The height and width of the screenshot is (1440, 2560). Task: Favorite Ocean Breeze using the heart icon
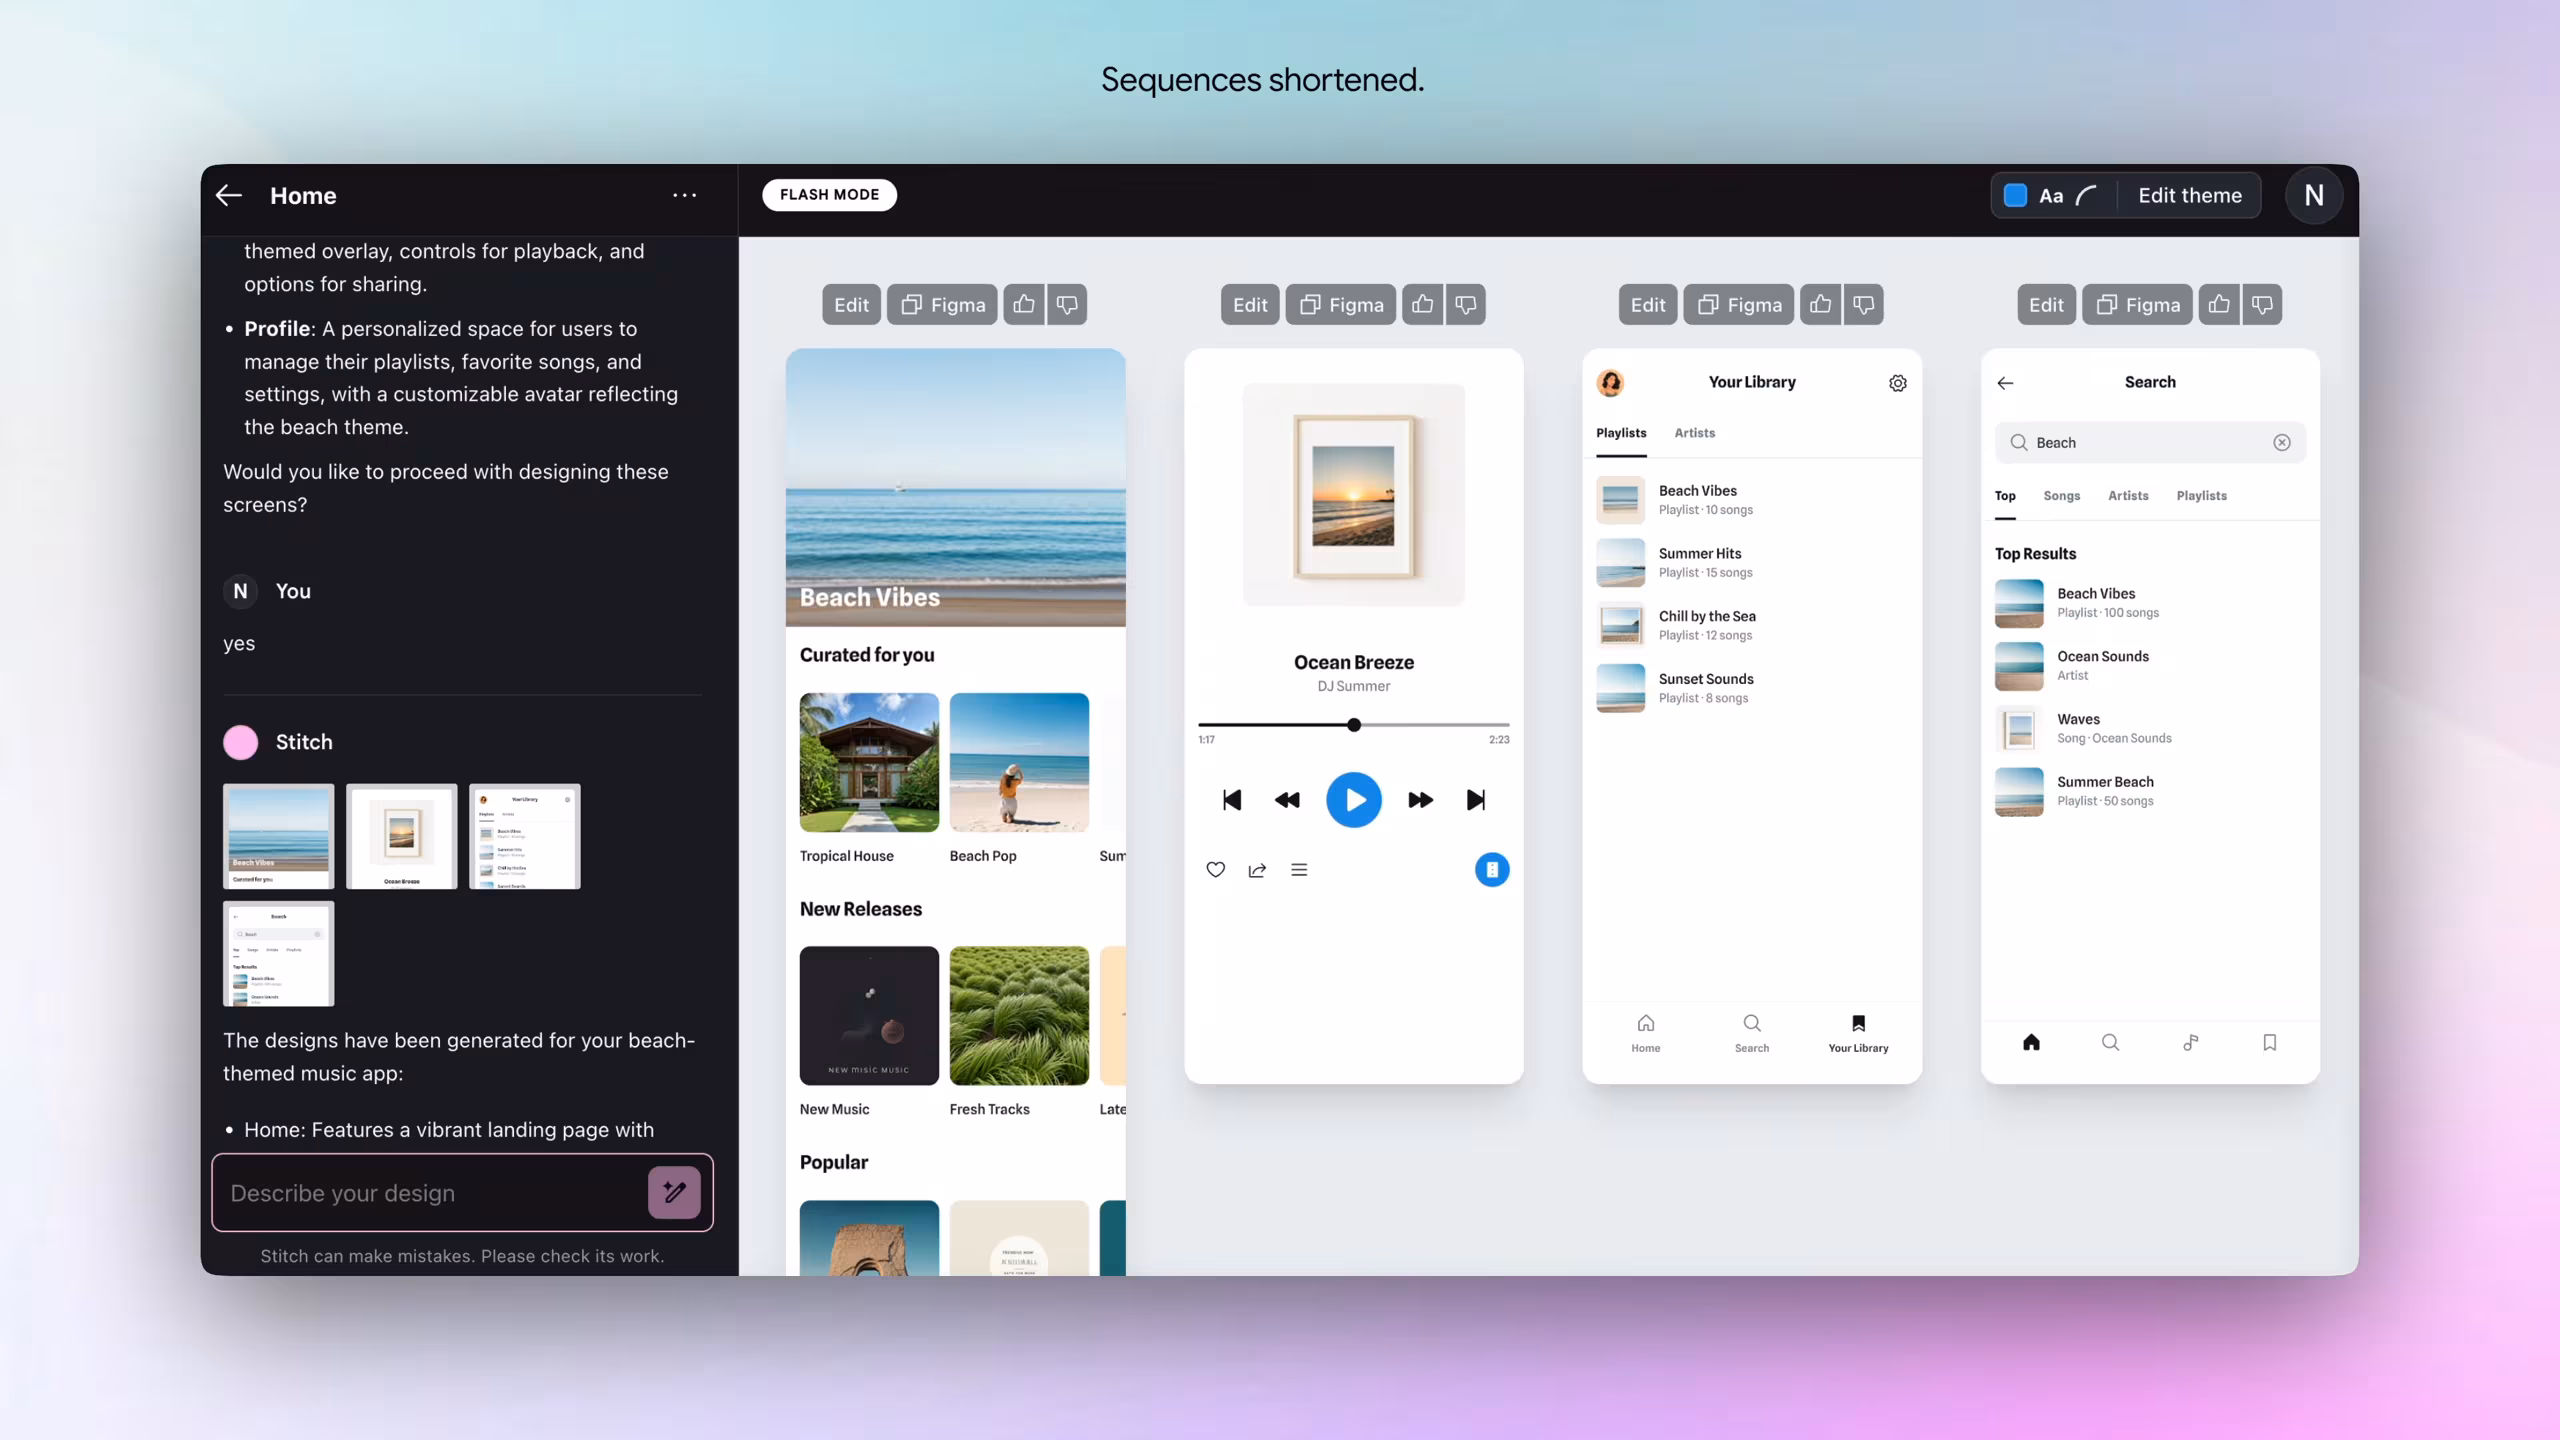(x=1214, y=870)
